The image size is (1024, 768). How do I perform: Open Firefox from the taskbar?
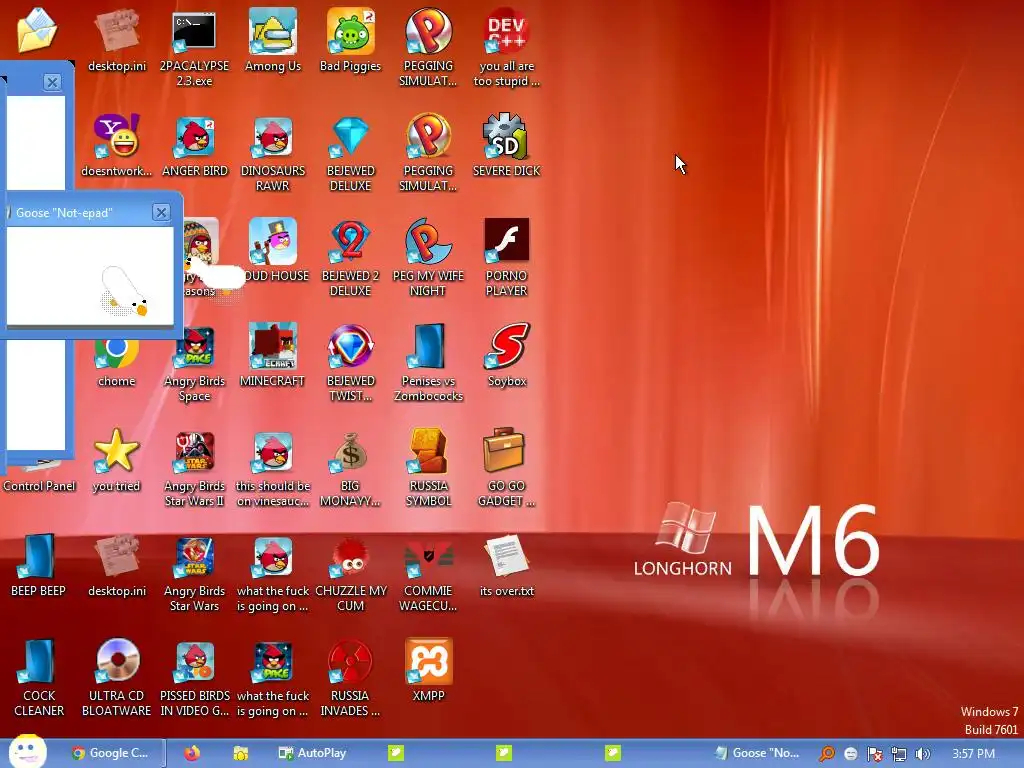point(192,753)
